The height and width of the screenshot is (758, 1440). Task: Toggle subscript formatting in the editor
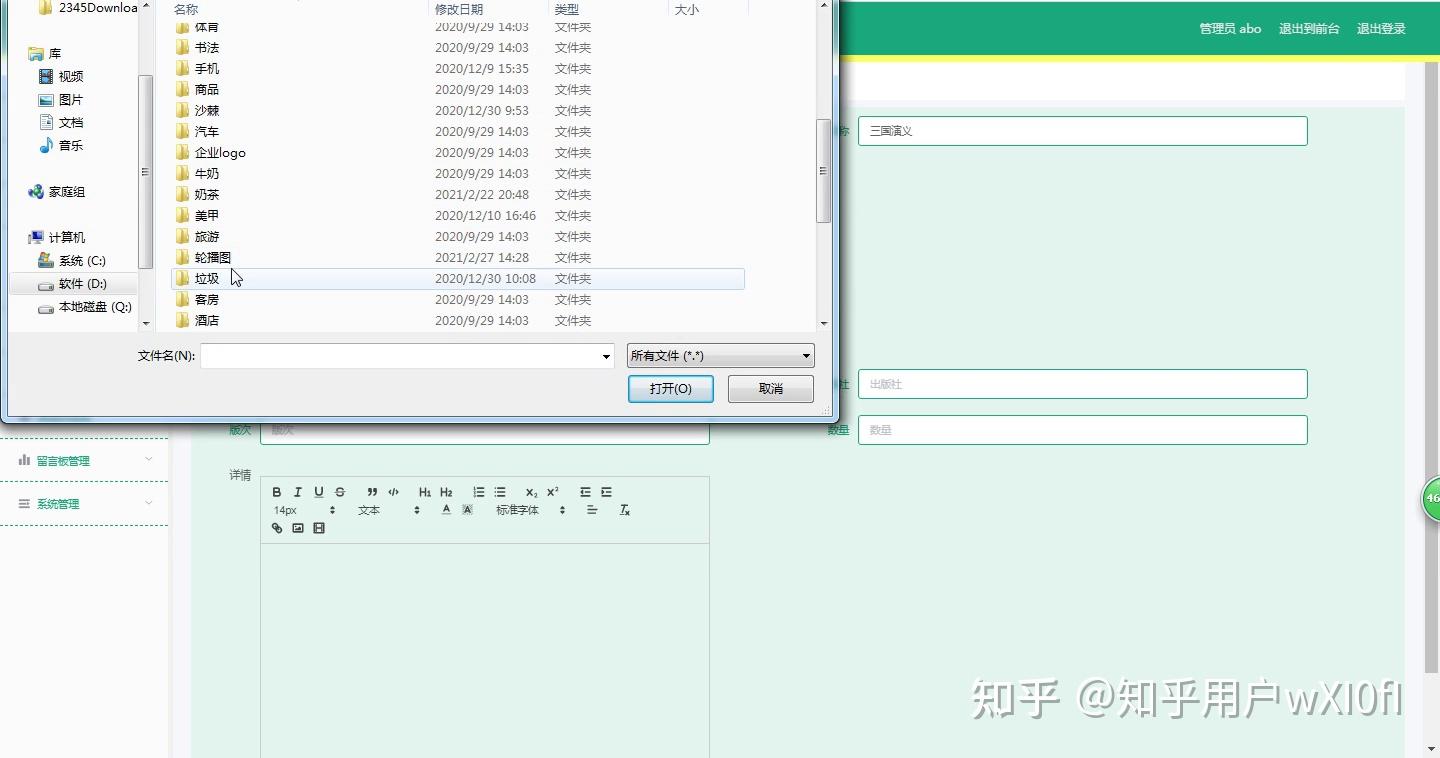coord(530,491)
